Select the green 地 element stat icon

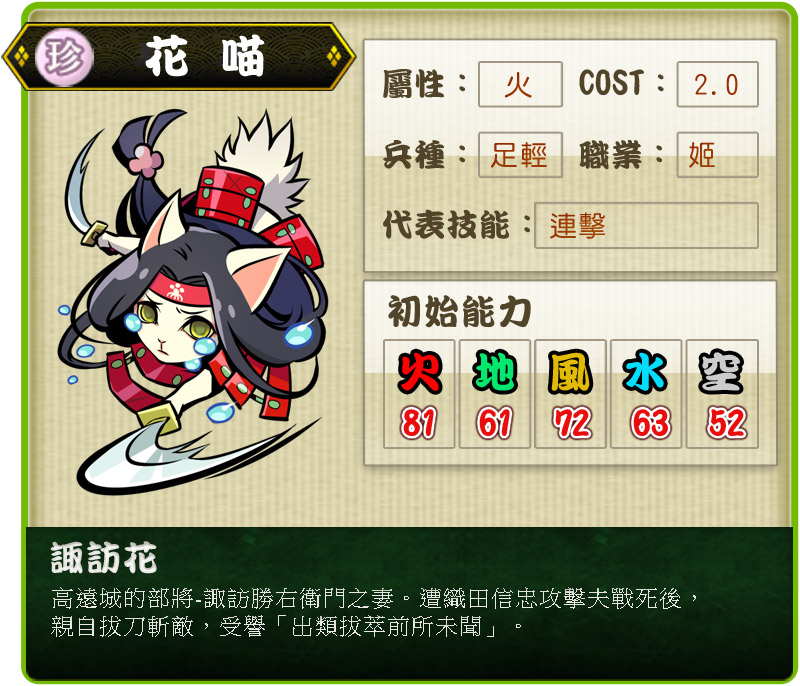click(x=494, y=371)
